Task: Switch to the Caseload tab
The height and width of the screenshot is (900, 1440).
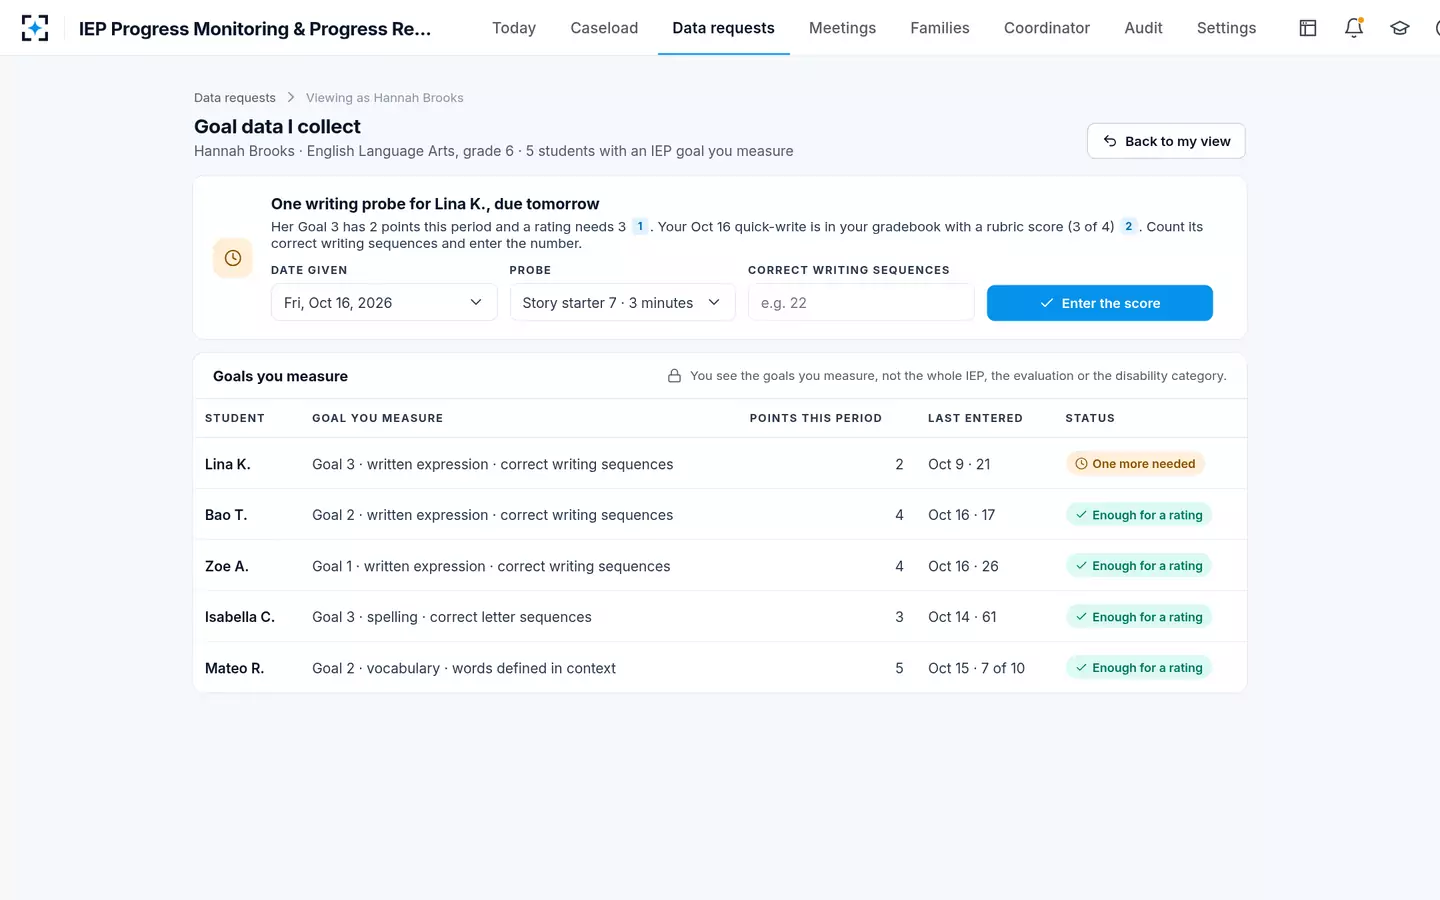Action: (604, 28)
